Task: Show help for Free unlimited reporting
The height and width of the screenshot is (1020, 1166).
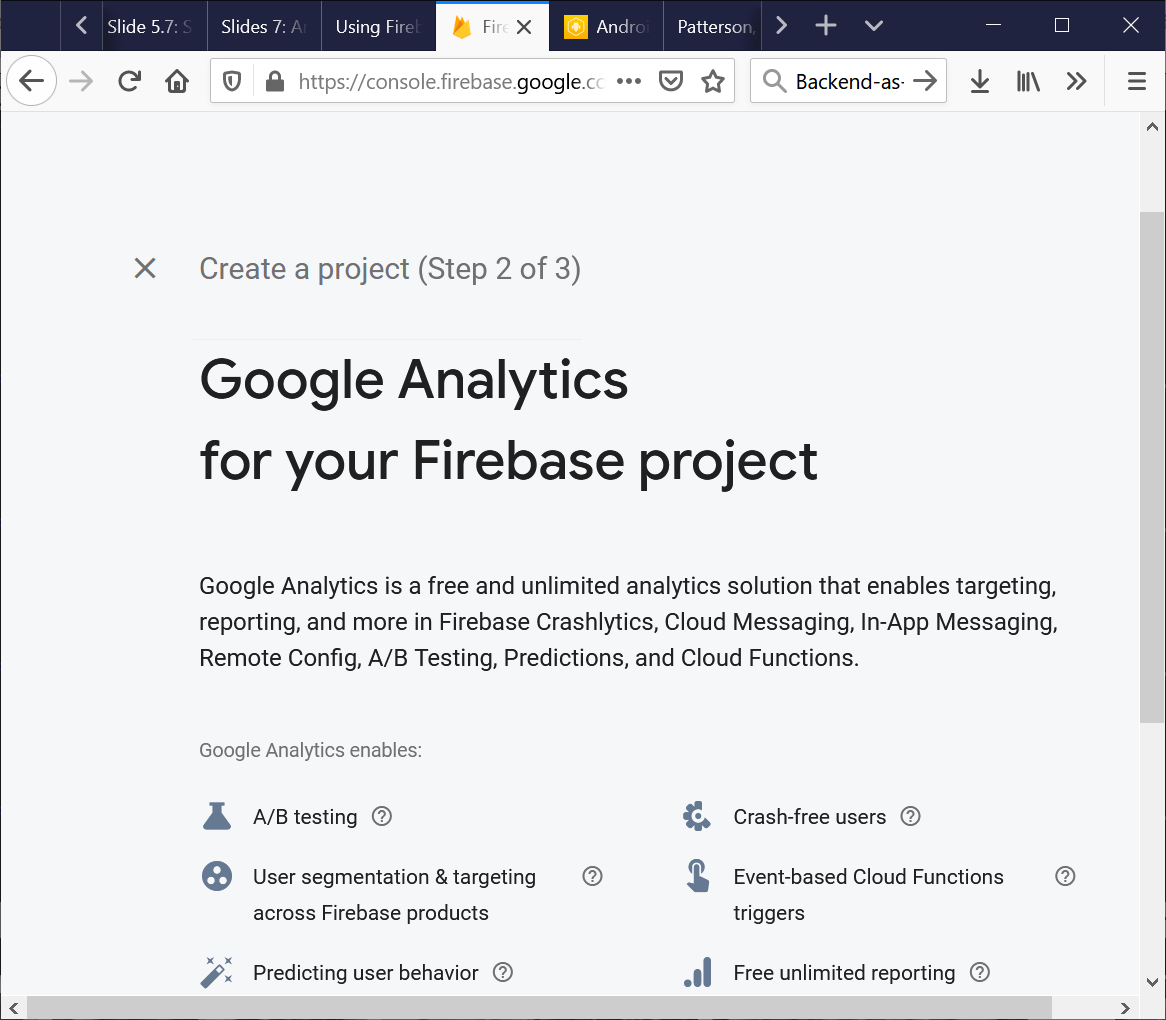Action: [980, 972]
